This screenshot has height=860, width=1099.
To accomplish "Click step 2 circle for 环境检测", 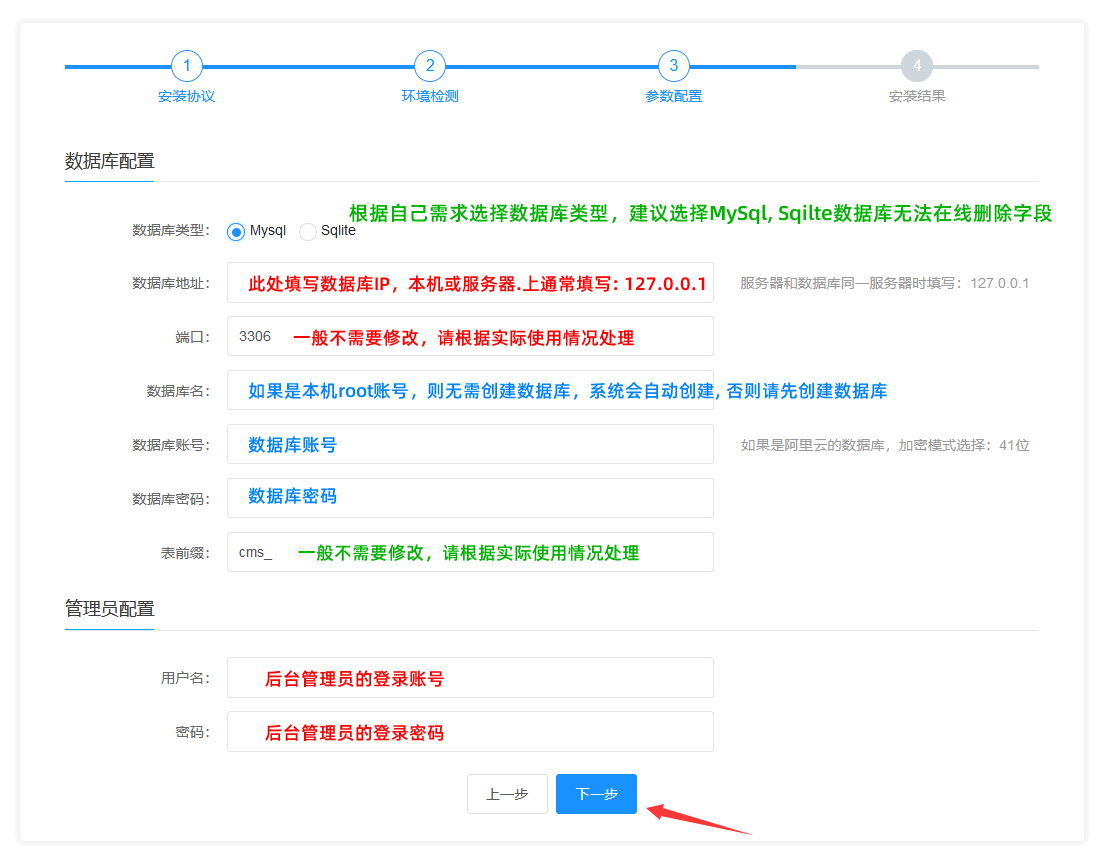I will (x=430, y=67).
